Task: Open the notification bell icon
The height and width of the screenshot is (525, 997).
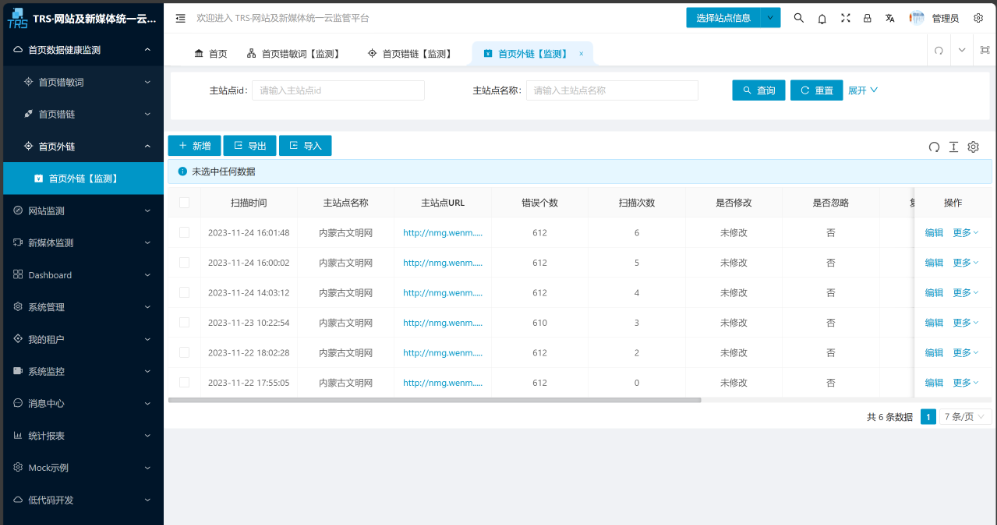Action: pyautogui.click(x=822, y=18)
